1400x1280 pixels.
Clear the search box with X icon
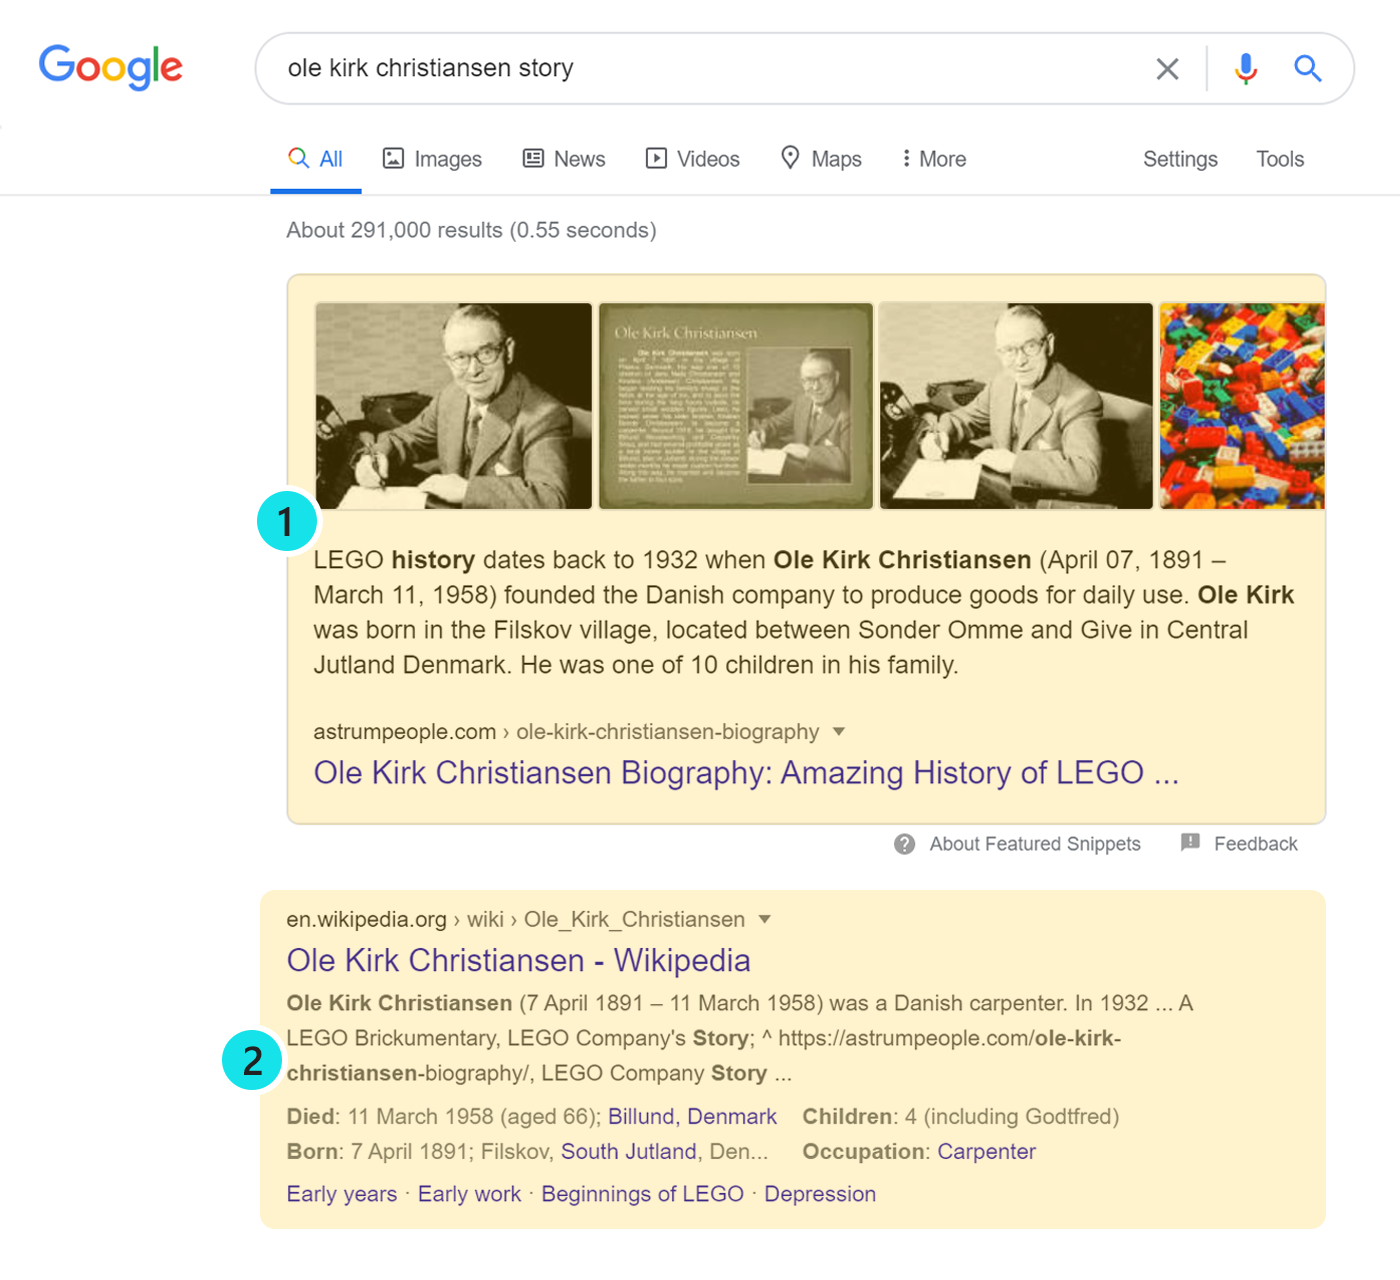[1167, 69]
